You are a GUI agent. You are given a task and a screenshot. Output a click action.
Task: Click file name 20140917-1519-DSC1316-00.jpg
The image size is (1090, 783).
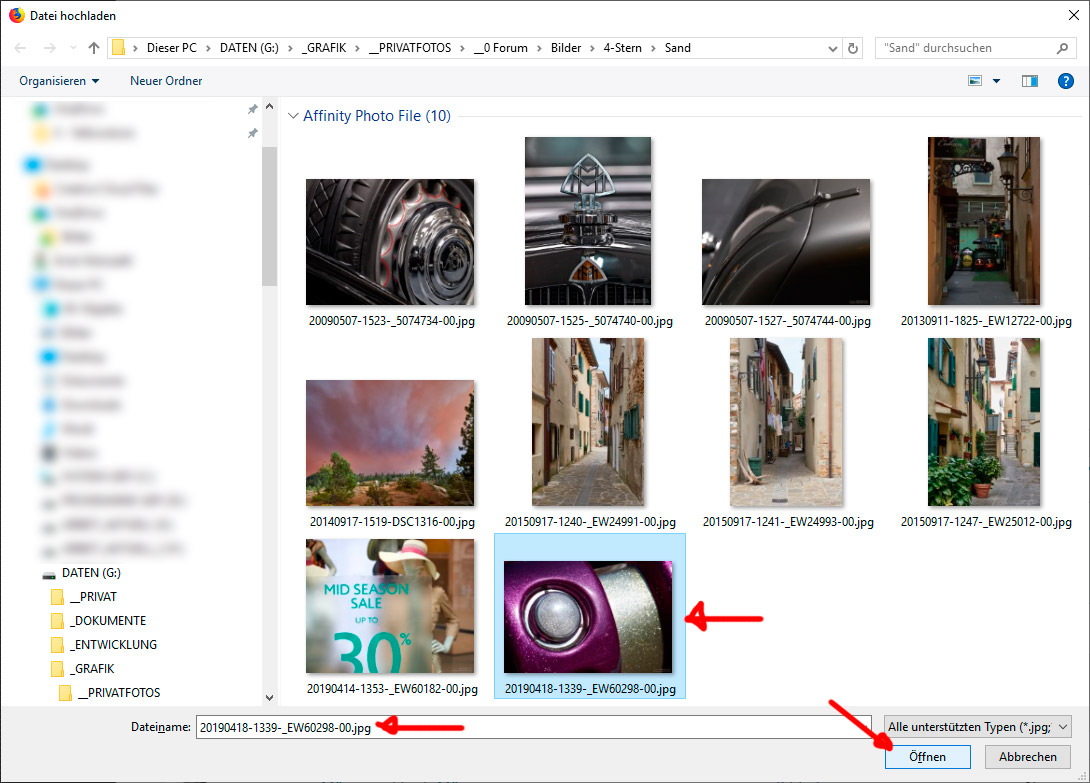[x=392, y=522]
